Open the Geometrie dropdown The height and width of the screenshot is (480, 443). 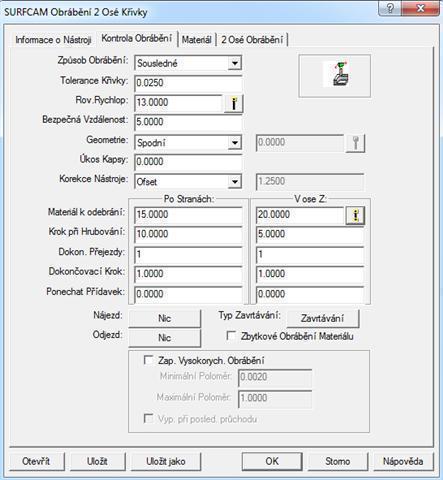(235, 143)
